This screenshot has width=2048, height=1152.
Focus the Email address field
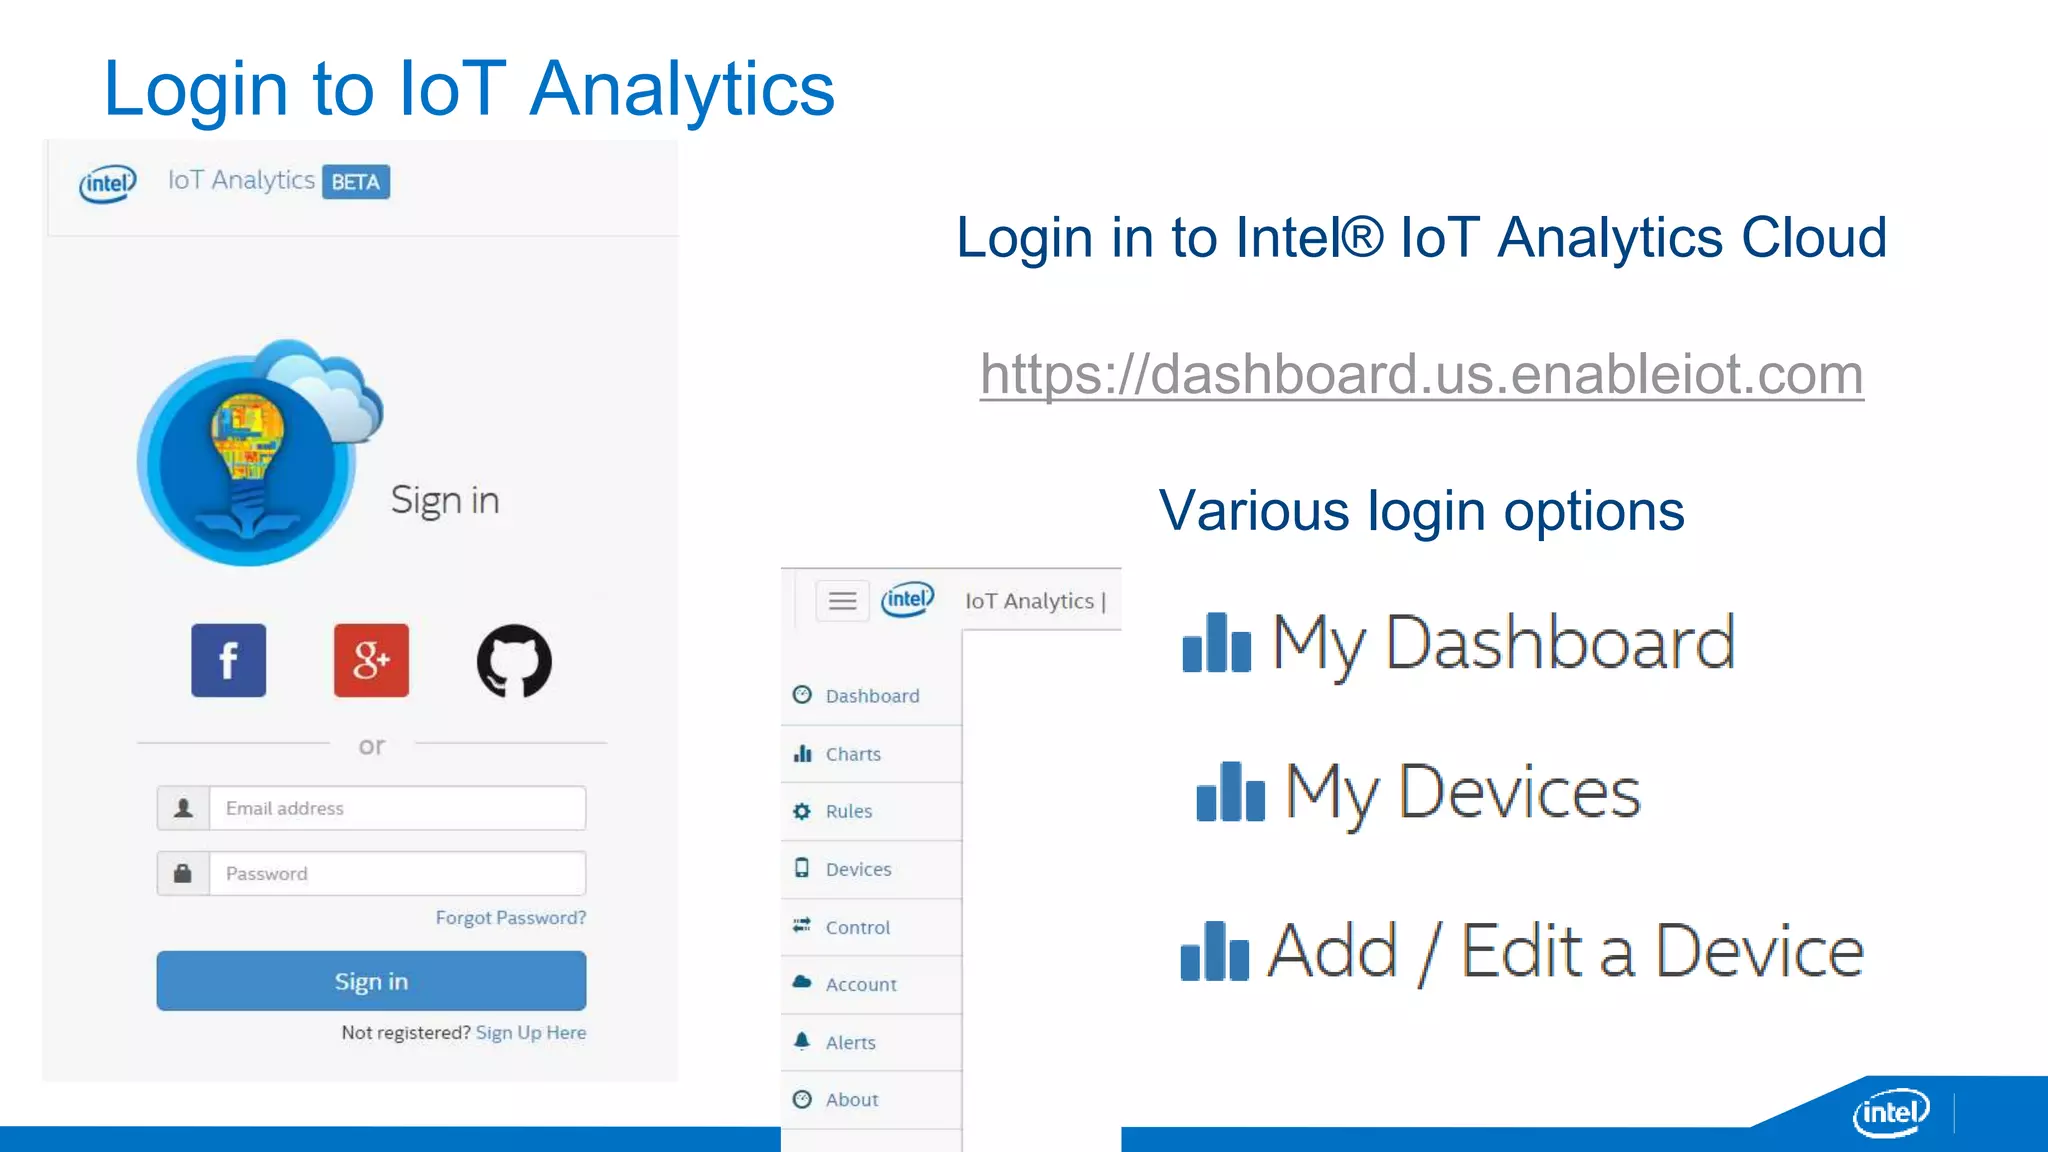(397, 808)
